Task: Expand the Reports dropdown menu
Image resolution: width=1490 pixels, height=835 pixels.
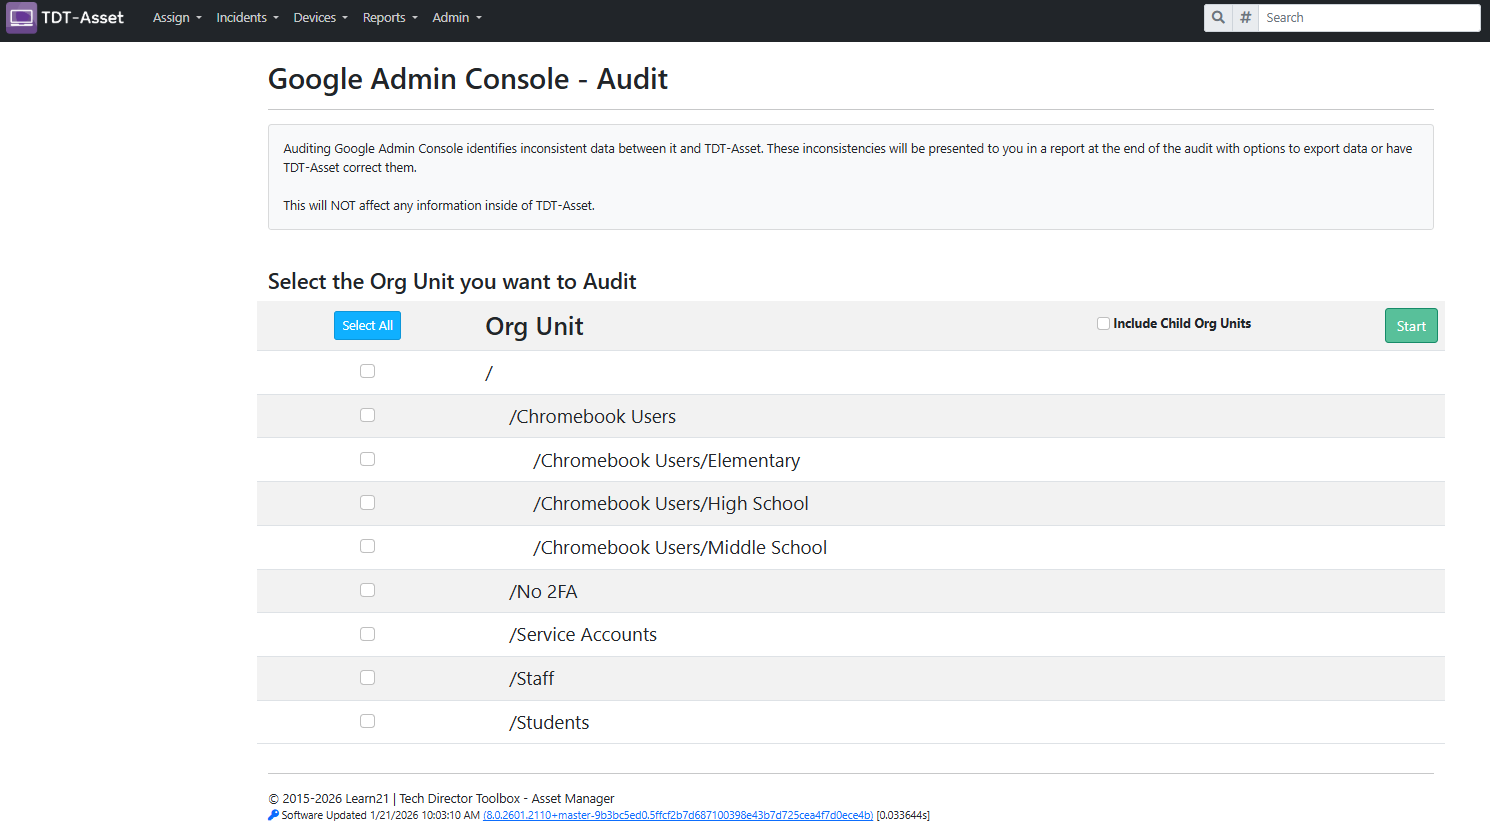Action: [390, 18]
